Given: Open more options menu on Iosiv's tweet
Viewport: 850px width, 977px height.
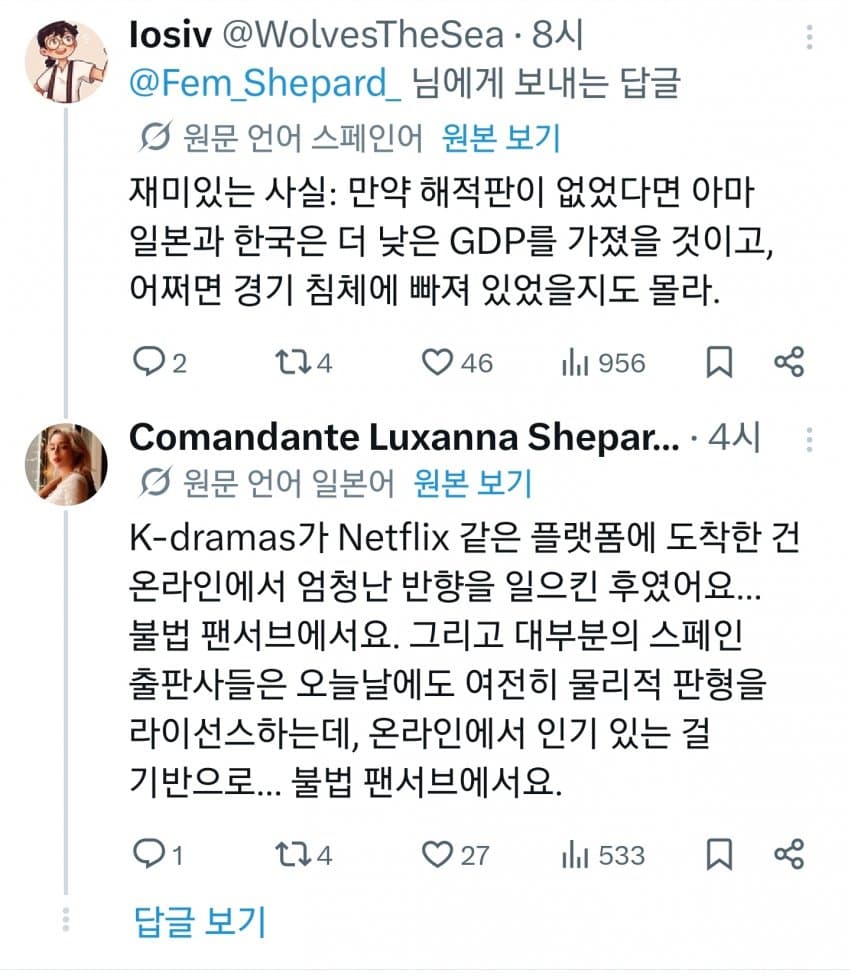Looking at the screenshot, I should 809,38.
